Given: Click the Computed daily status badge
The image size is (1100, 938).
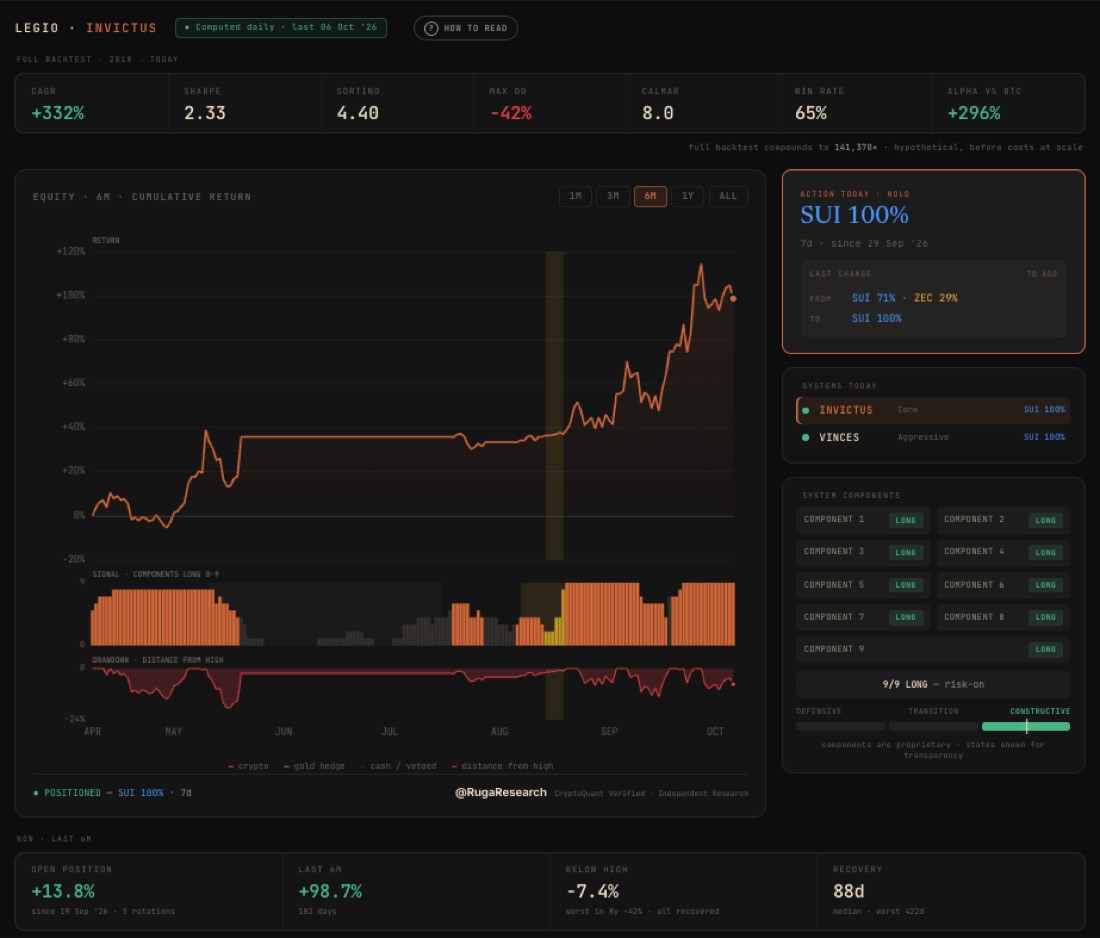Looking at the screenshot, I should coord(281,27).
